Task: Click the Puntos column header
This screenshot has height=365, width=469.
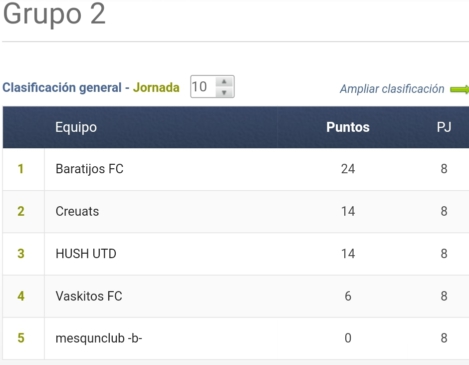Action: click(x=348, y=127)
